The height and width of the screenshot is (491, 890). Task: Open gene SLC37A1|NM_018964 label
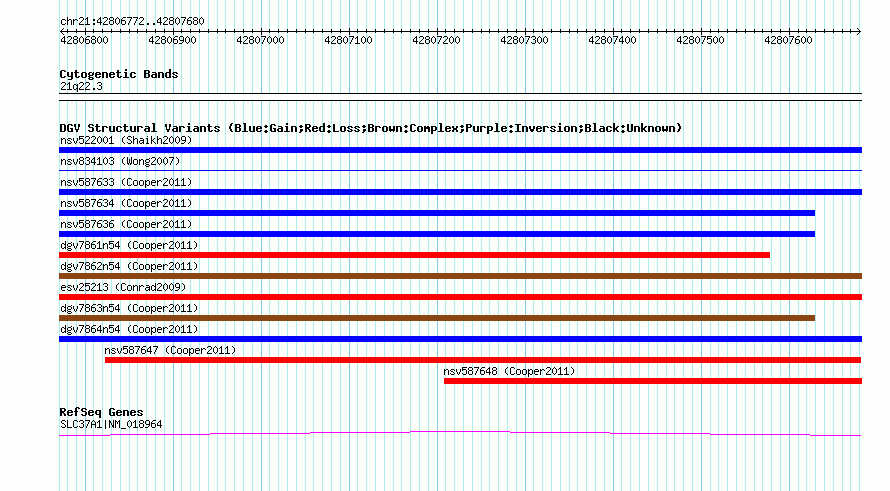point(111,424)
